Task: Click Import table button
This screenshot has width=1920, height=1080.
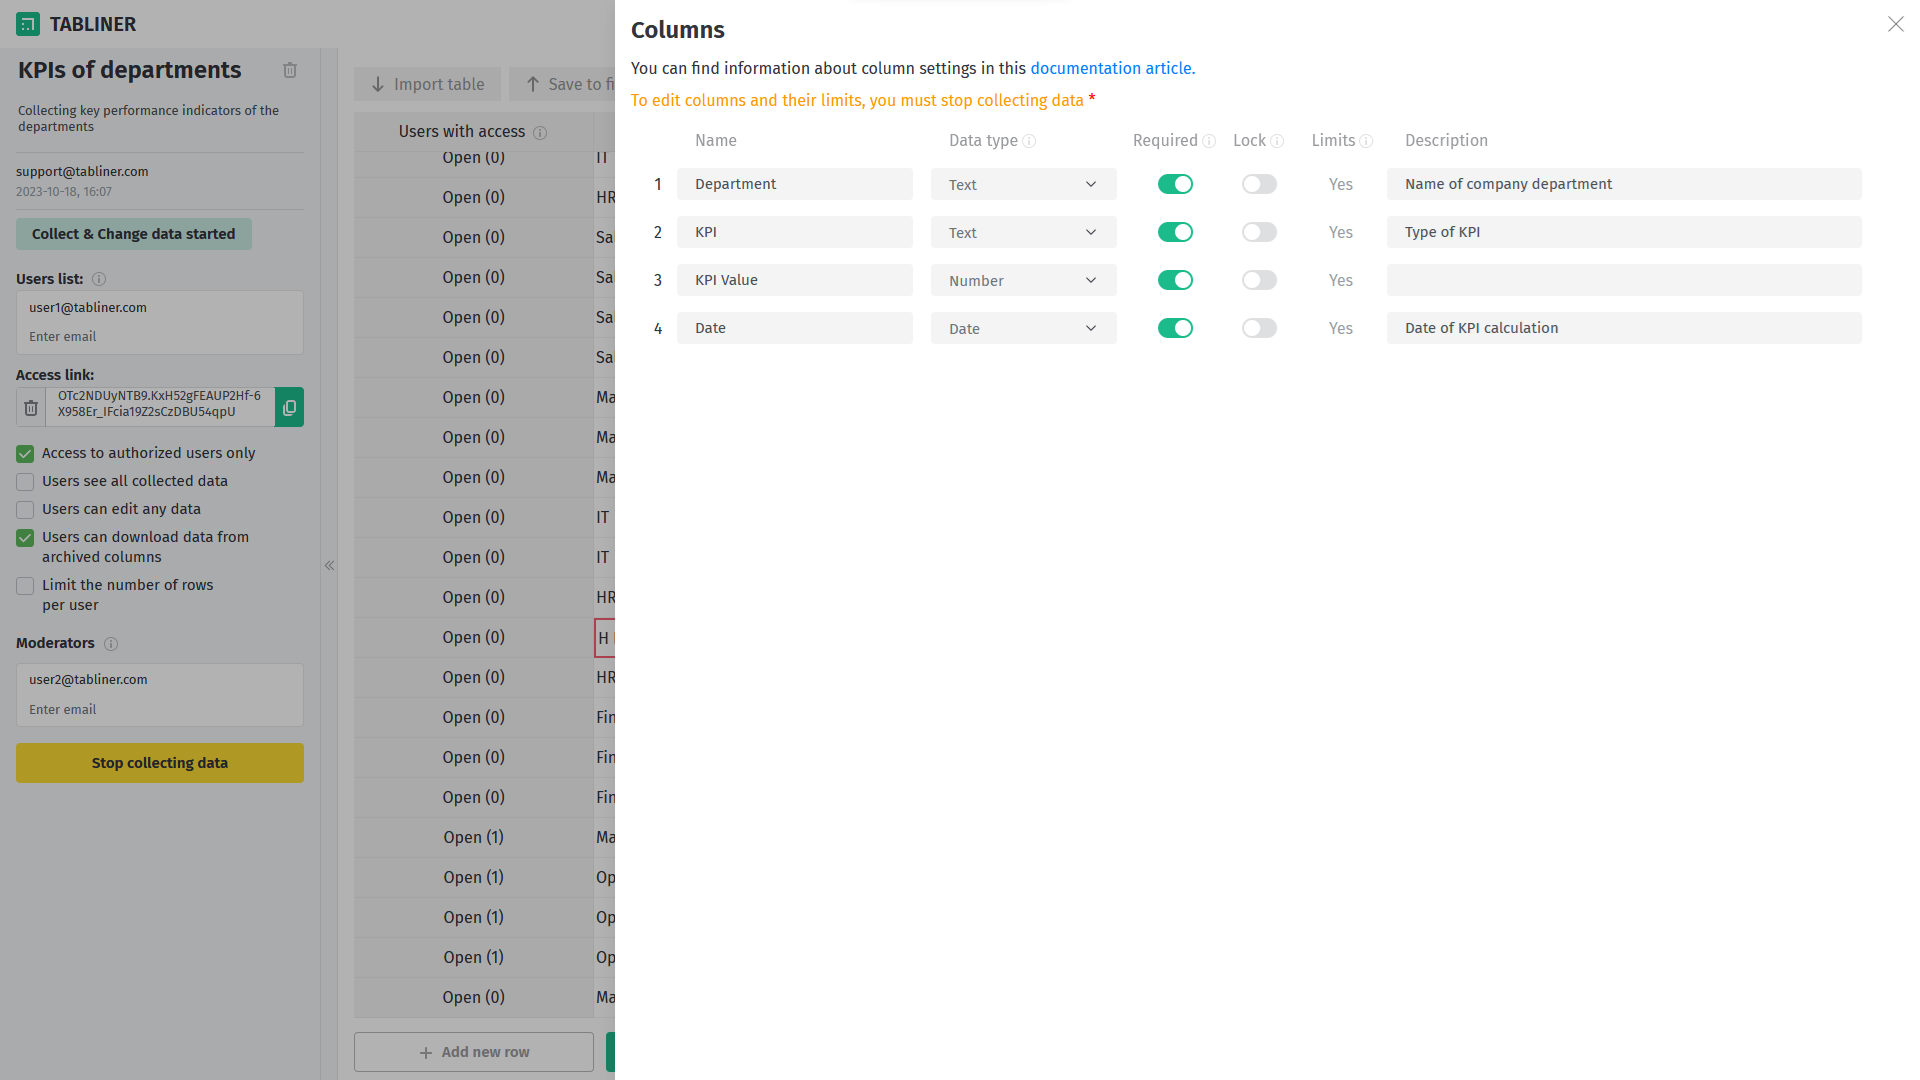Action: tap(428, 84)
